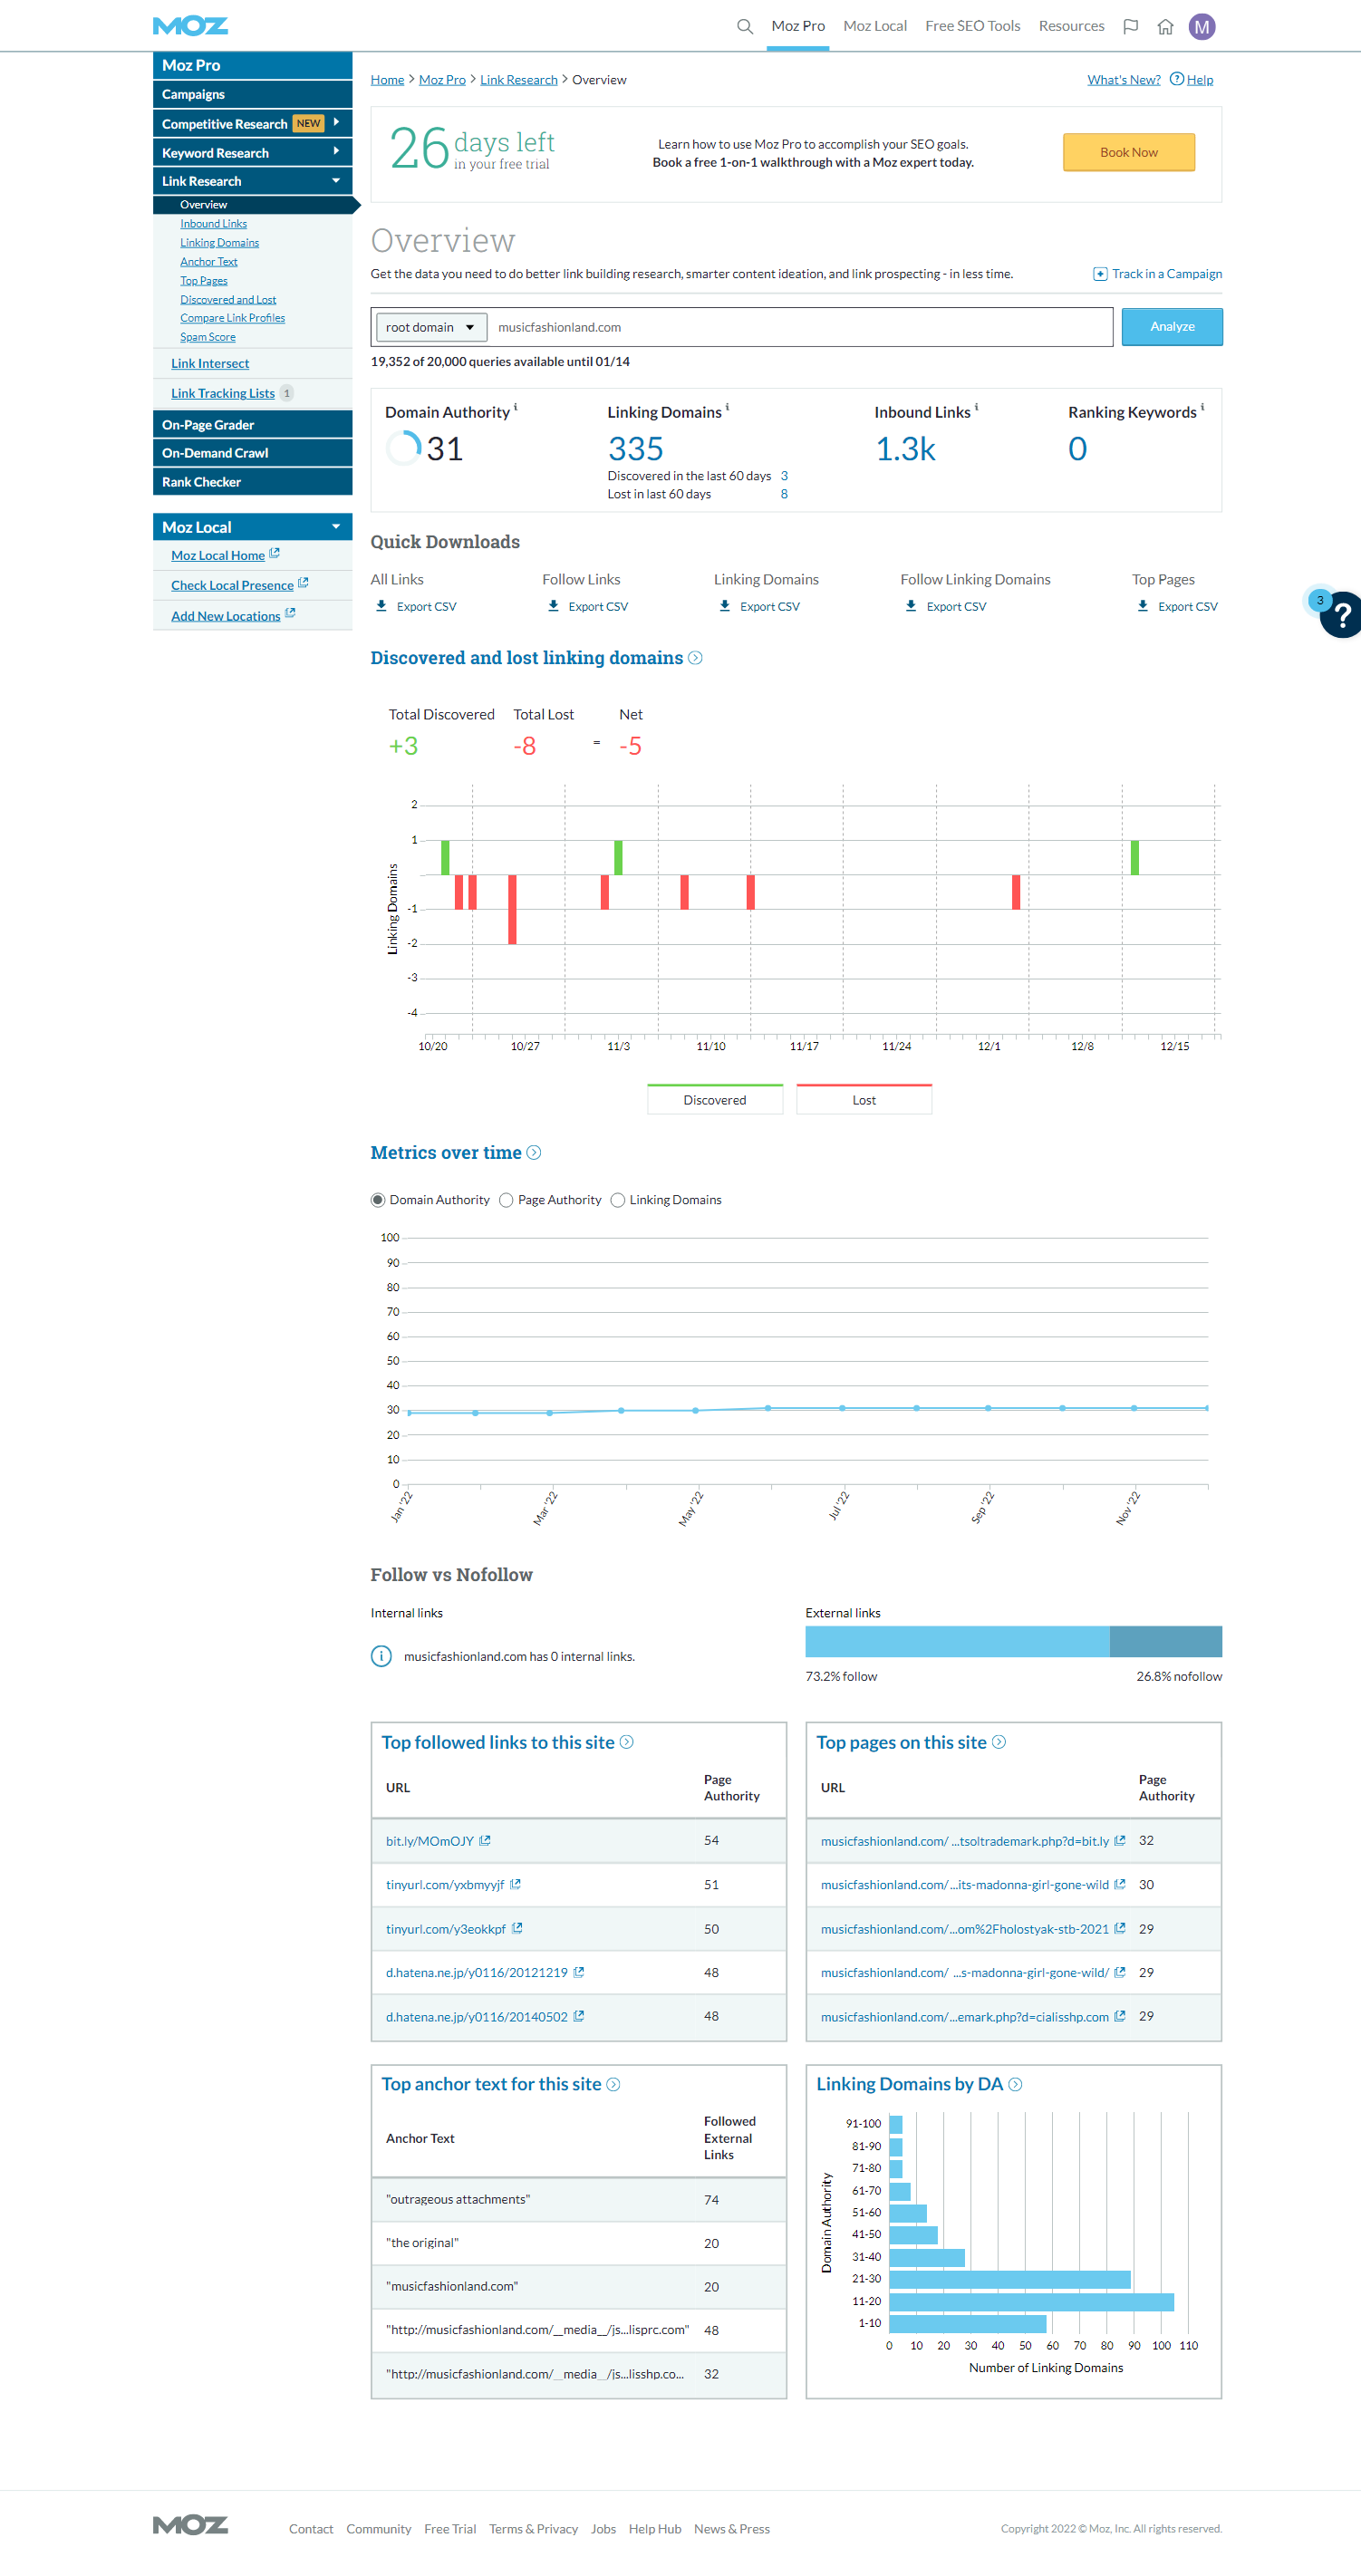
Task: Select the Page Authority radio button
Action: click(x=506, y=1200)
